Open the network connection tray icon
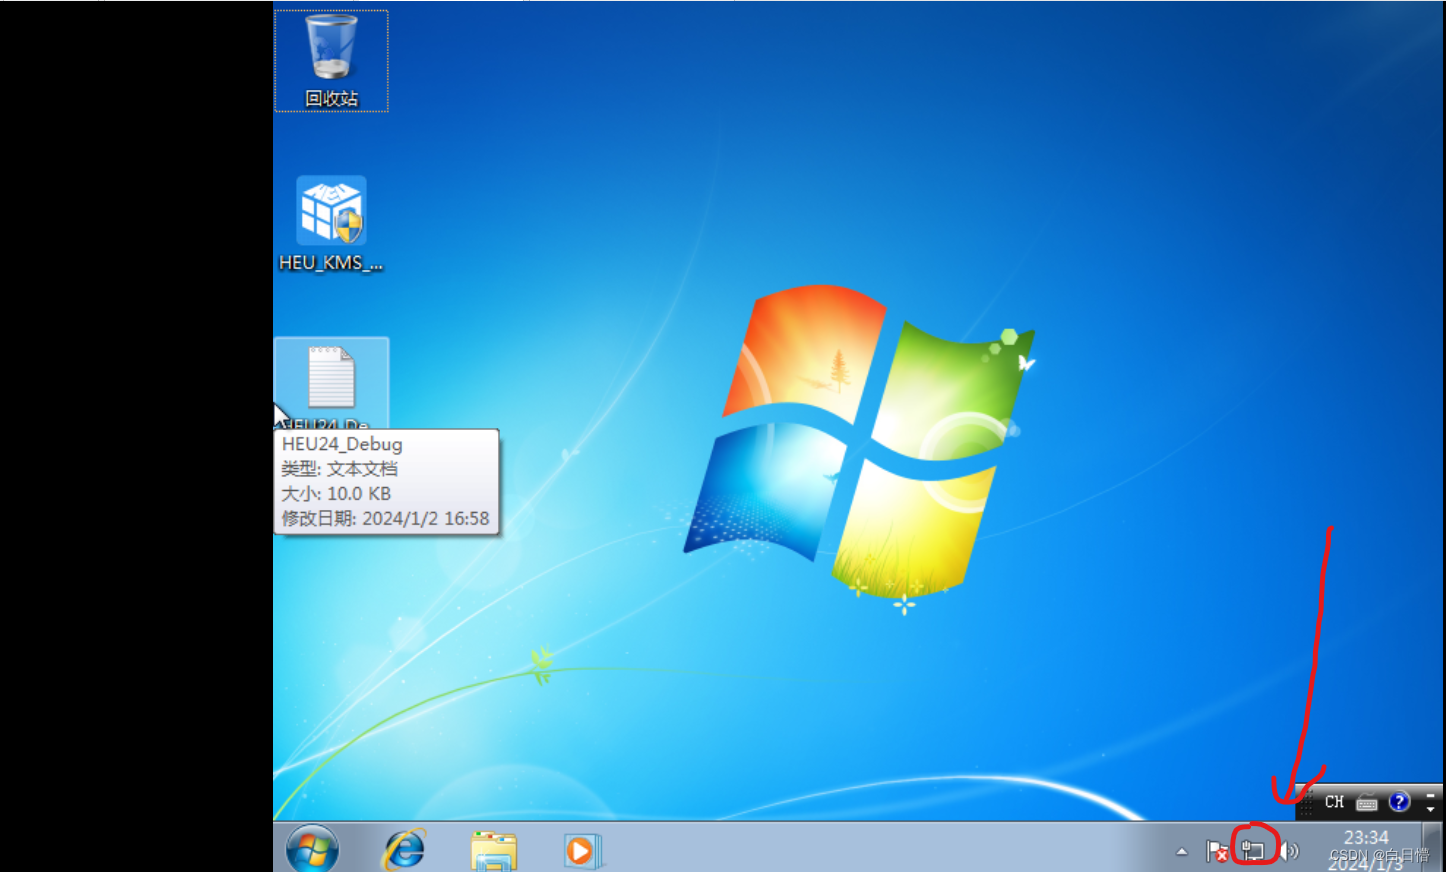This screenshot has height=872, width=1446. tap(1253, 851)
